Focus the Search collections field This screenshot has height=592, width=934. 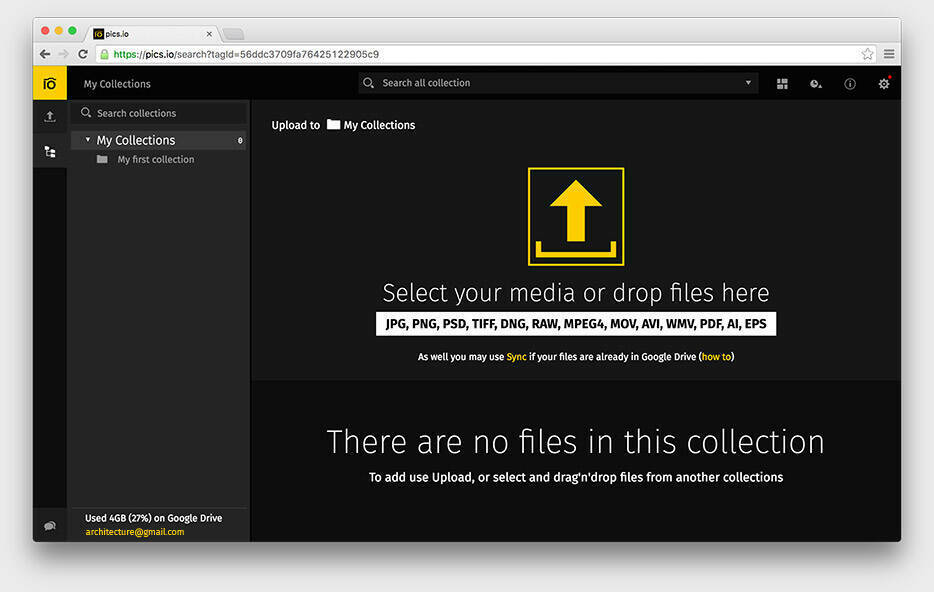158,113
